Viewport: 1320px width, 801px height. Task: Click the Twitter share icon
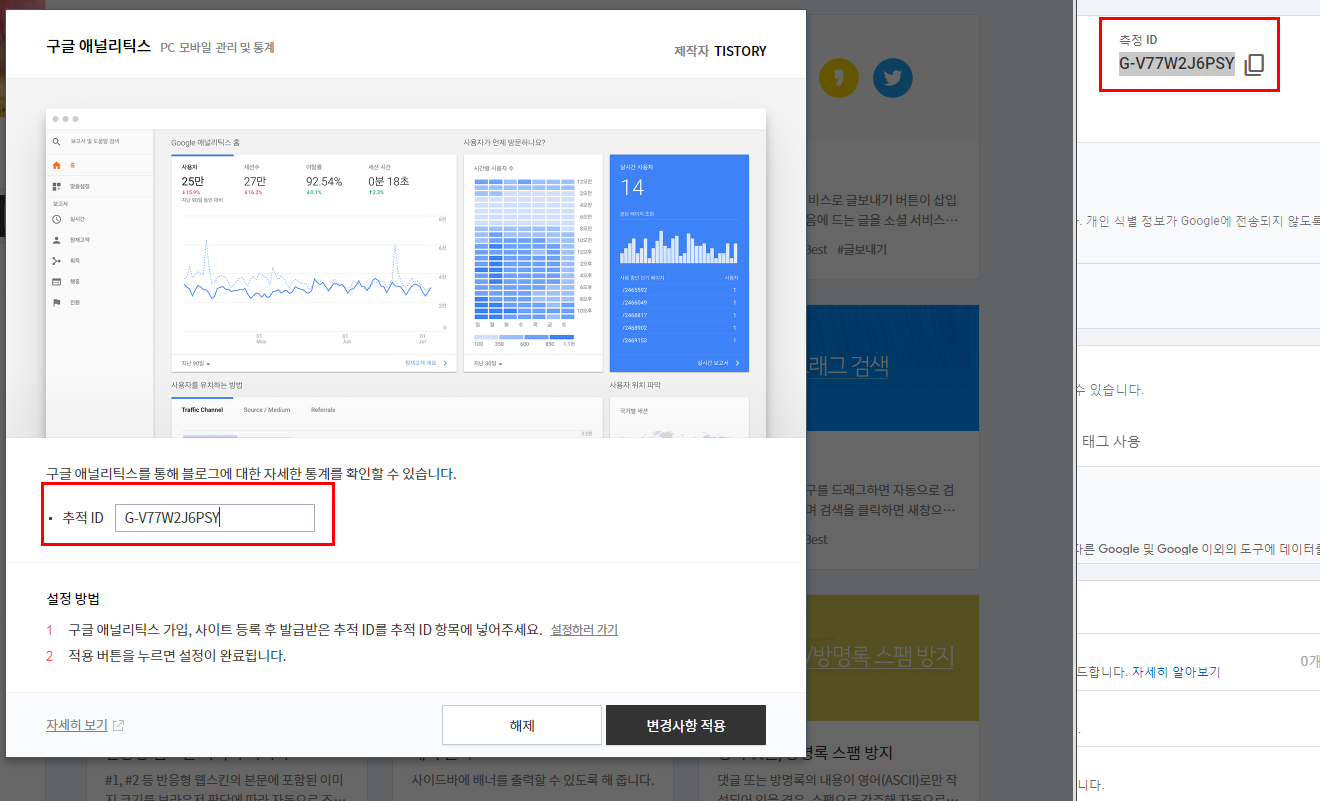tap(892, 78)
